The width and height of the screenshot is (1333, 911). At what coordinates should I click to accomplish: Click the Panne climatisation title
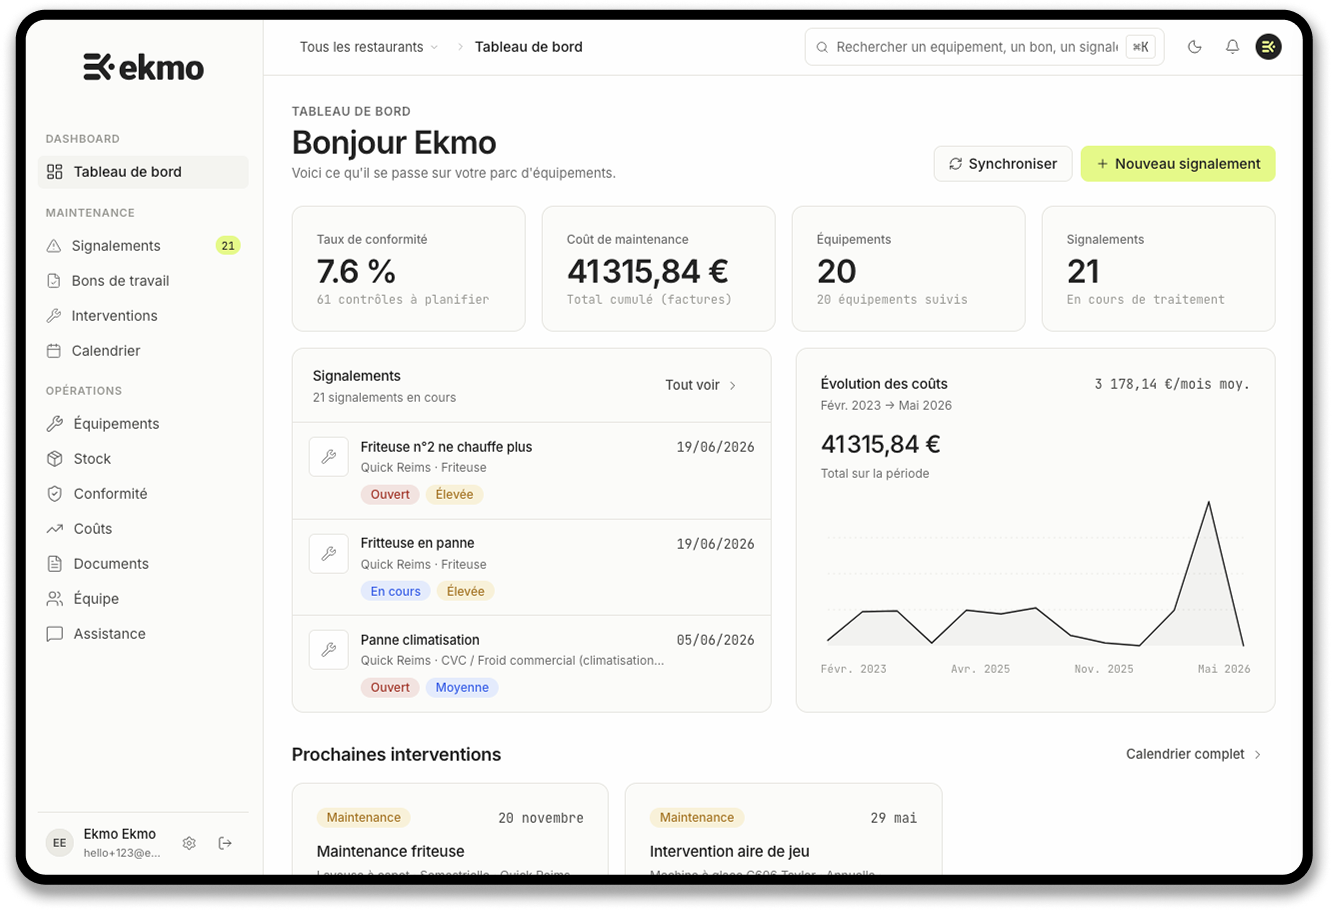click(x=420, y=640)
